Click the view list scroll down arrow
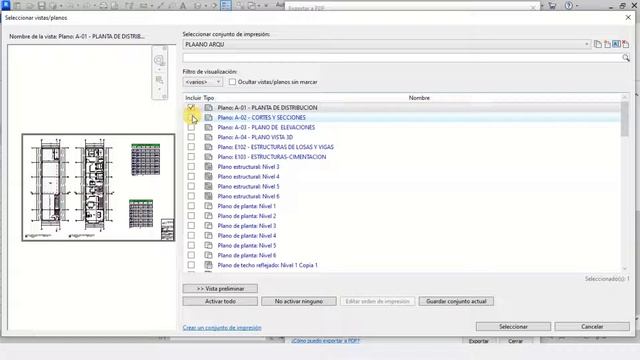 [x=624, y=268]
